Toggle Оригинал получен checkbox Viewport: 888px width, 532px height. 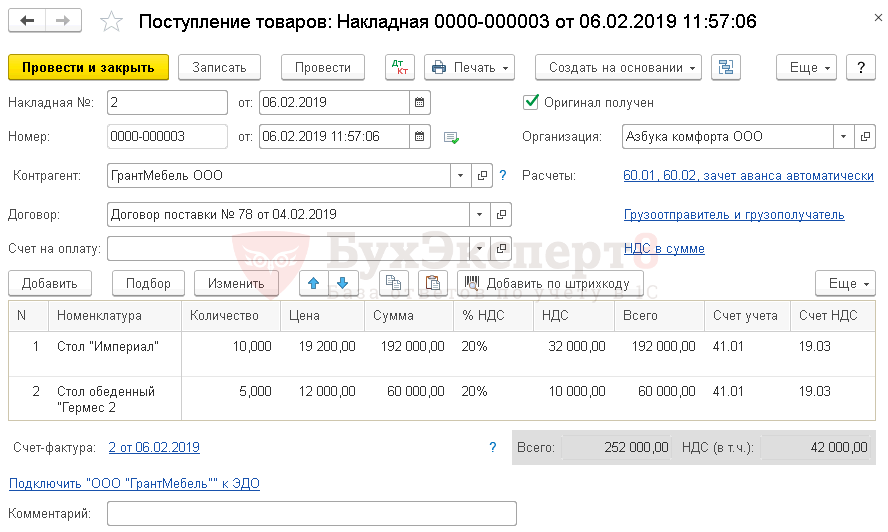point(531,102)
